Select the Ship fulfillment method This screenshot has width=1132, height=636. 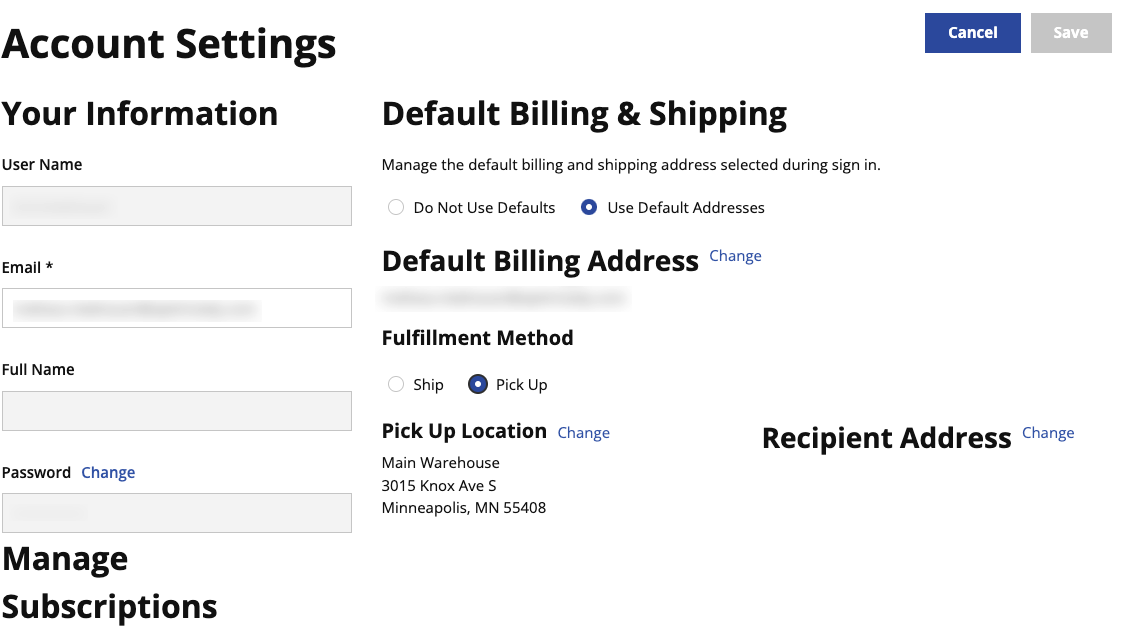pos(396,384)
